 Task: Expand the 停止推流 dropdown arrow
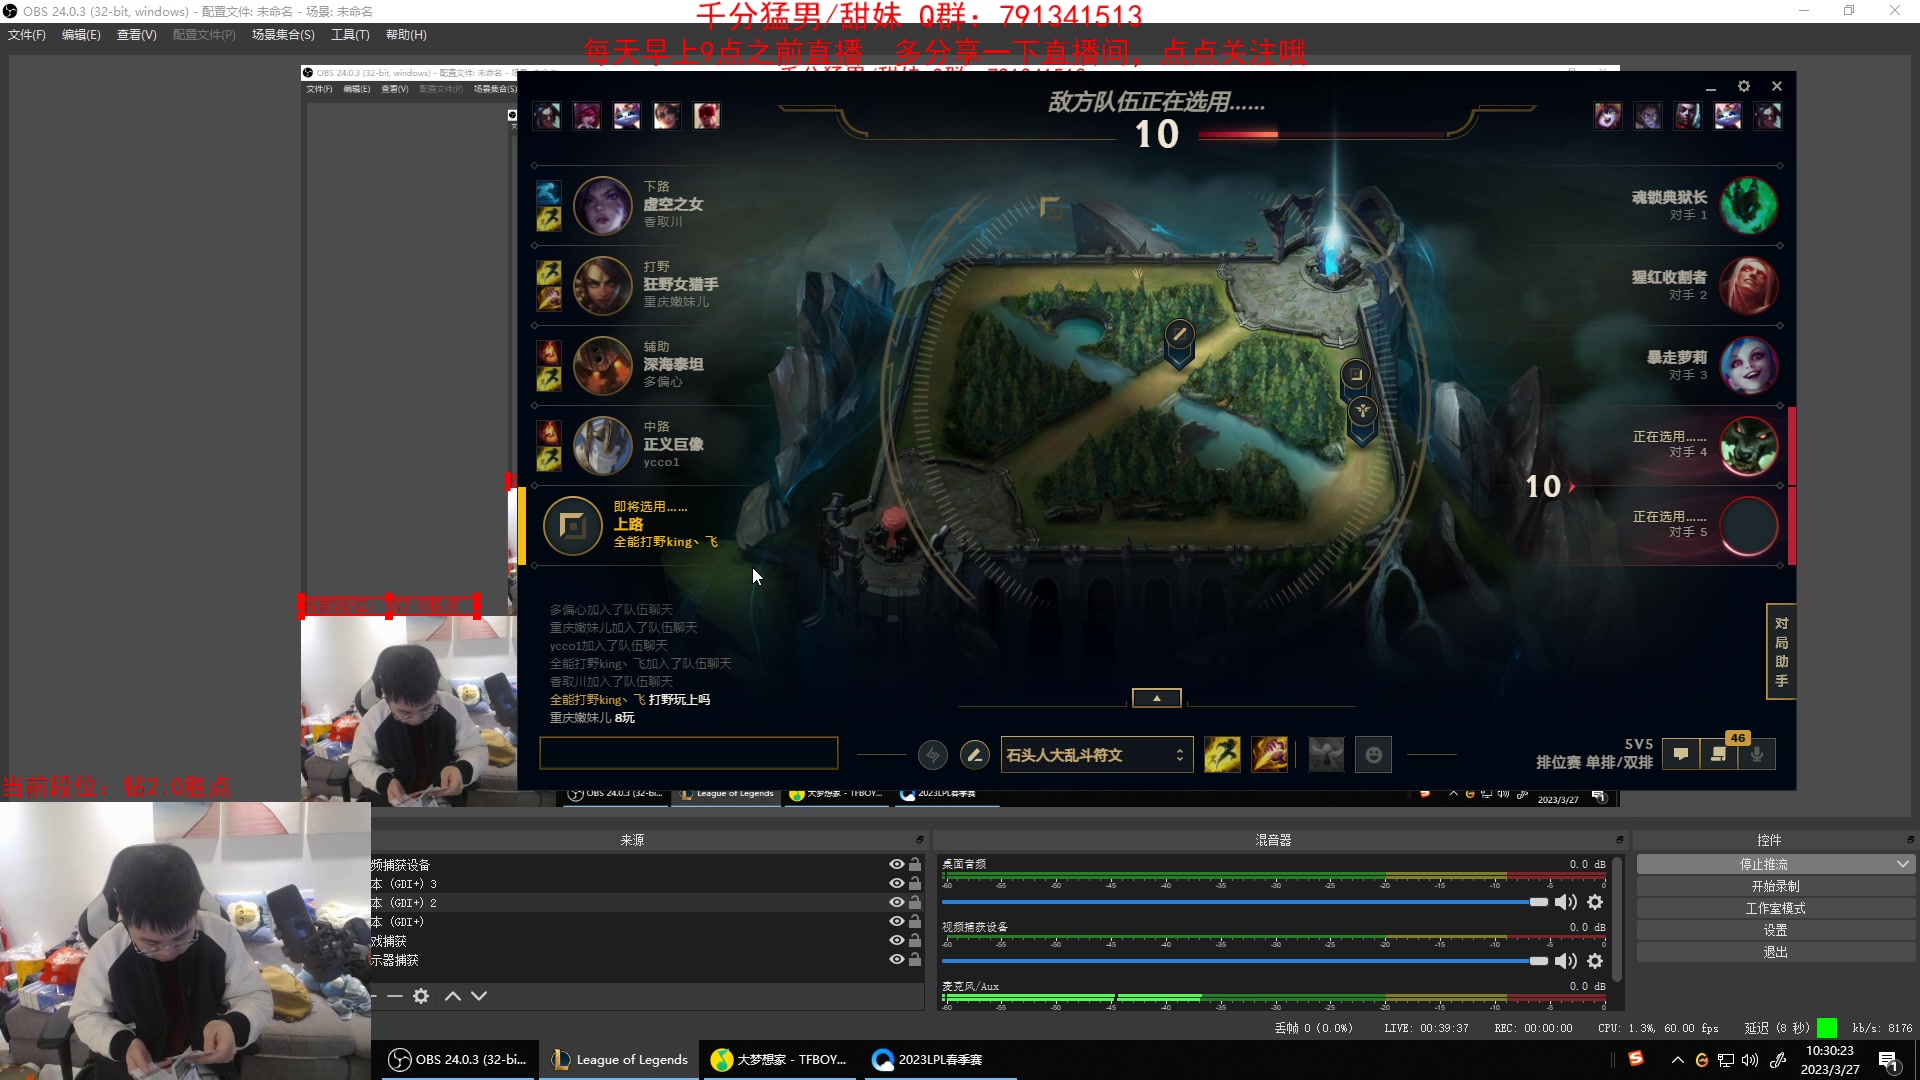[1902, 864]
